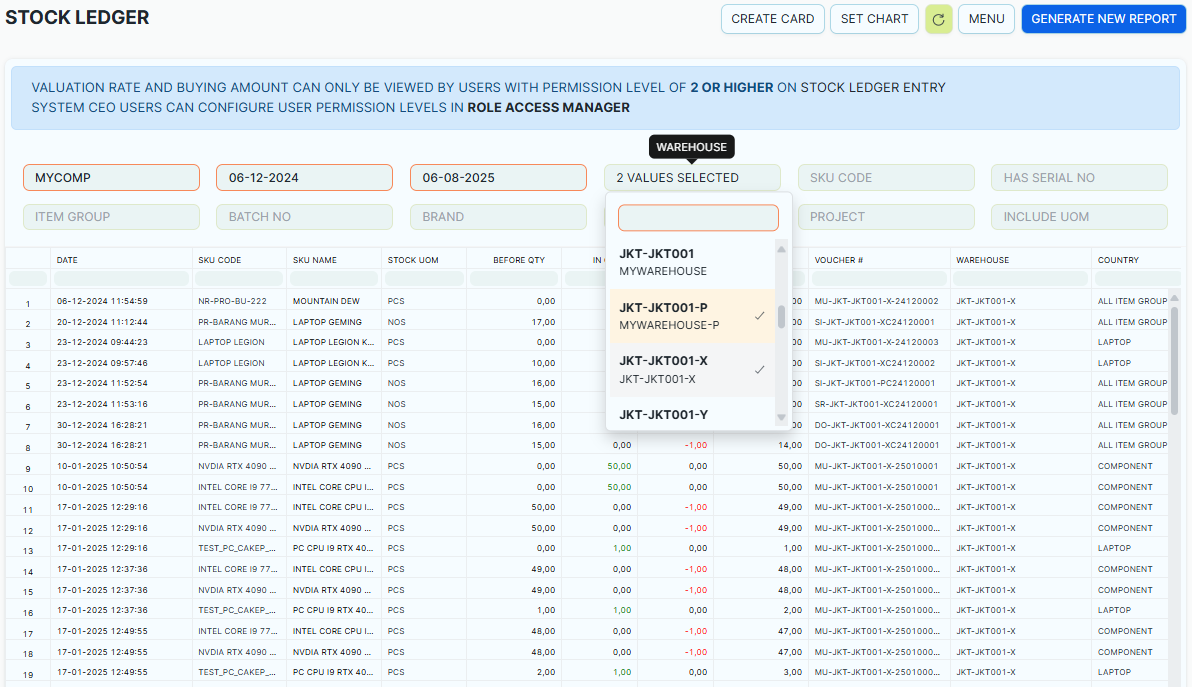Sort by the COUNTRY column header
The width and height of the screenshot is (1192, 687).
click(1118, 260)
